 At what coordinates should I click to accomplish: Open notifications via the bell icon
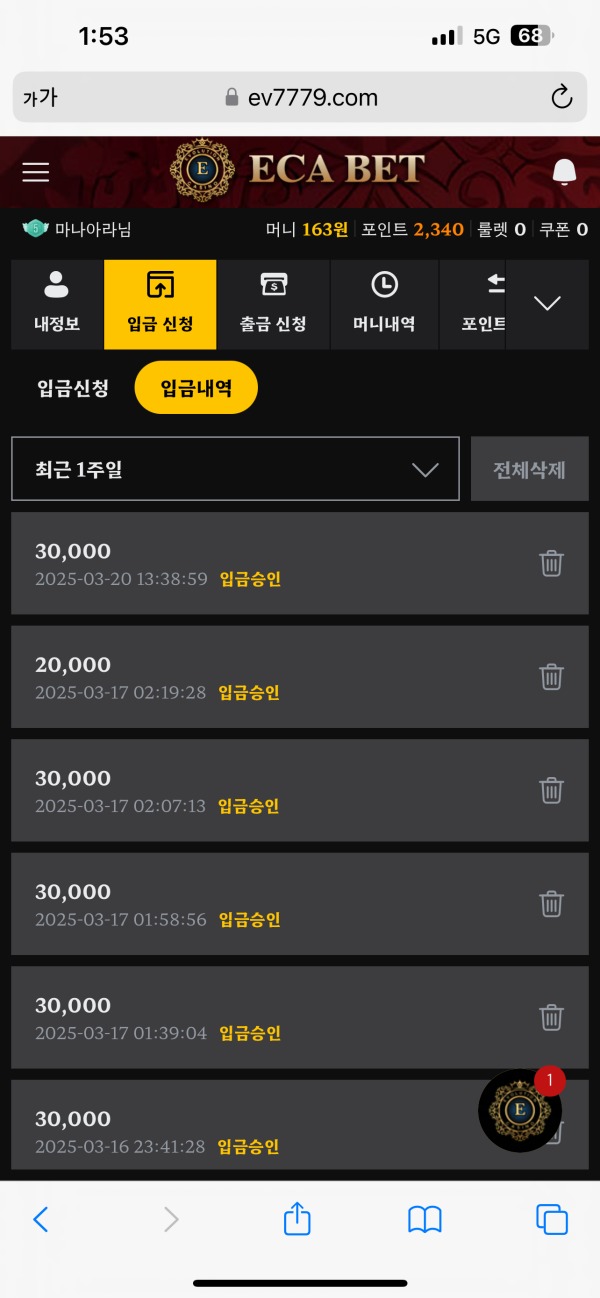pos(563,171)
